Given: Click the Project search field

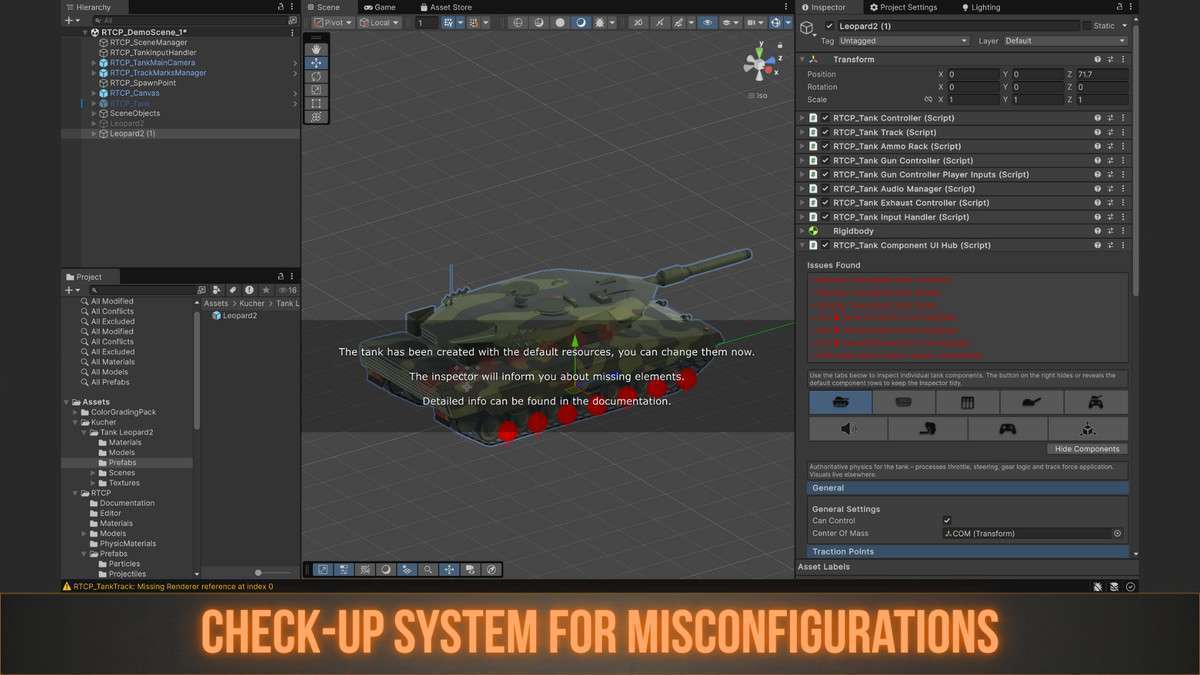Looking at the screenshot, I should (141, 290).
